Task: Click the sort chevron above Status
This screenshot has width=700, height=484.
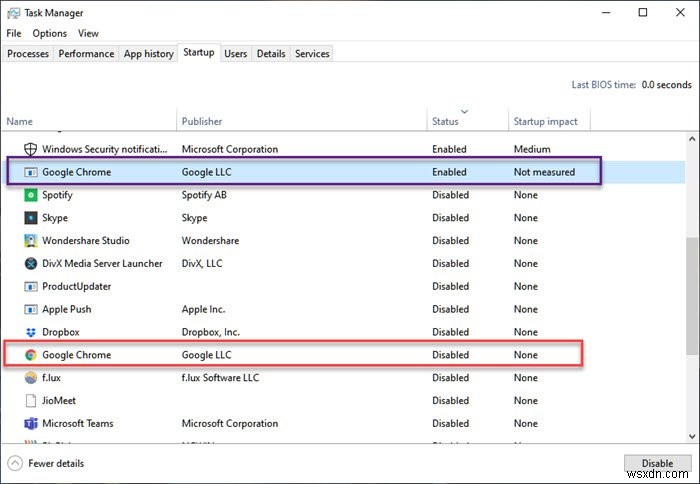Action: [x=464, y=112]
